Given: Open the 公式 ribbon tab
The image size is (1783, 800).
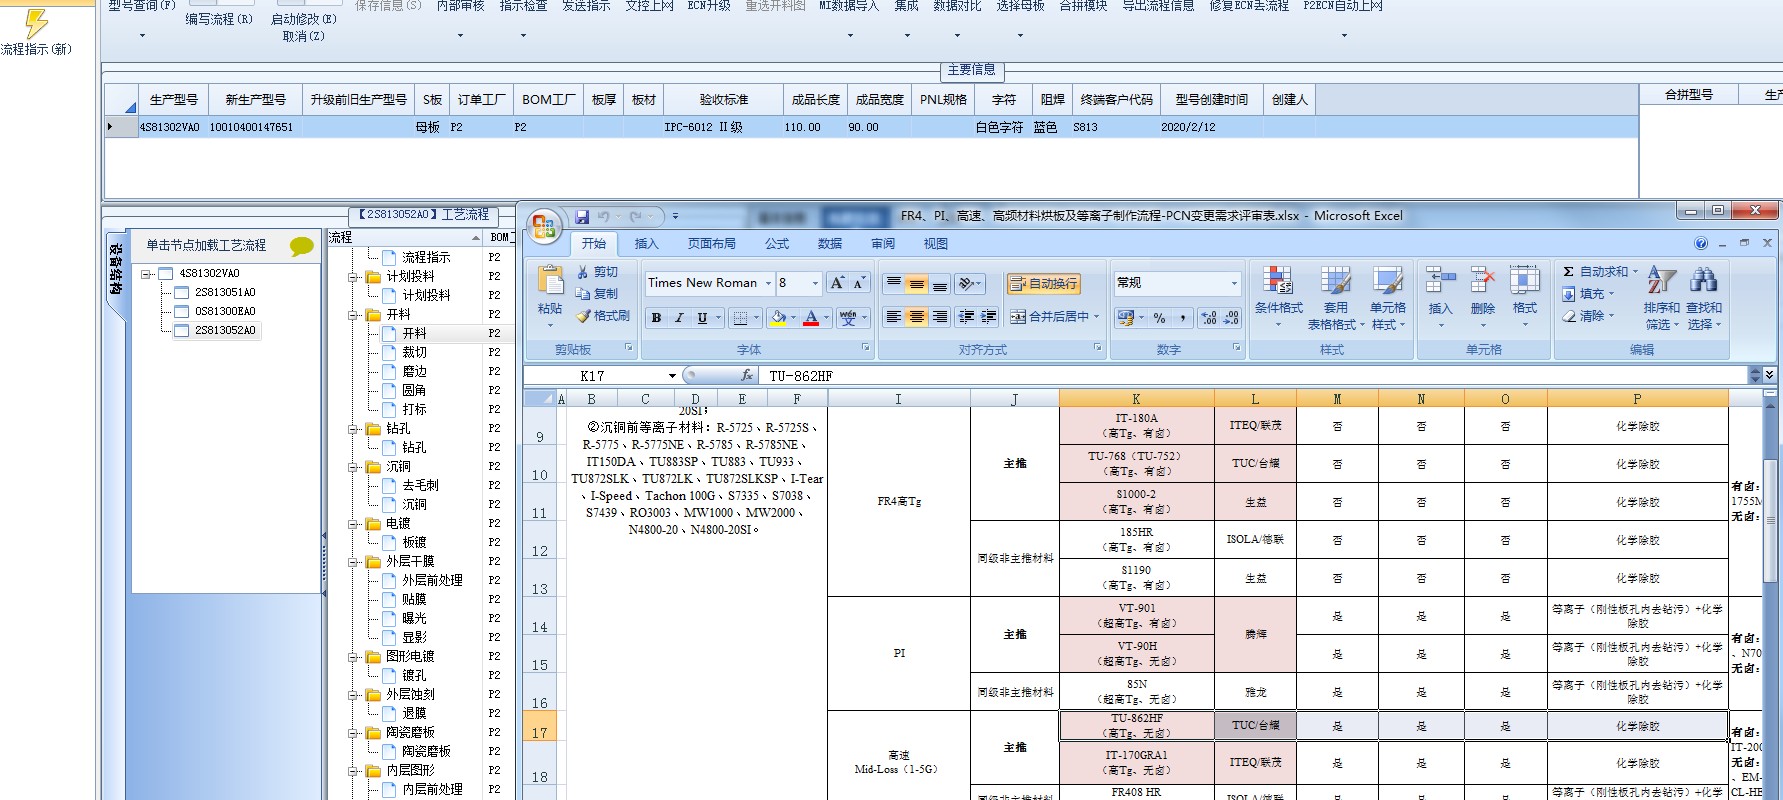Looking at the screenshot, I should pos(777,244).
